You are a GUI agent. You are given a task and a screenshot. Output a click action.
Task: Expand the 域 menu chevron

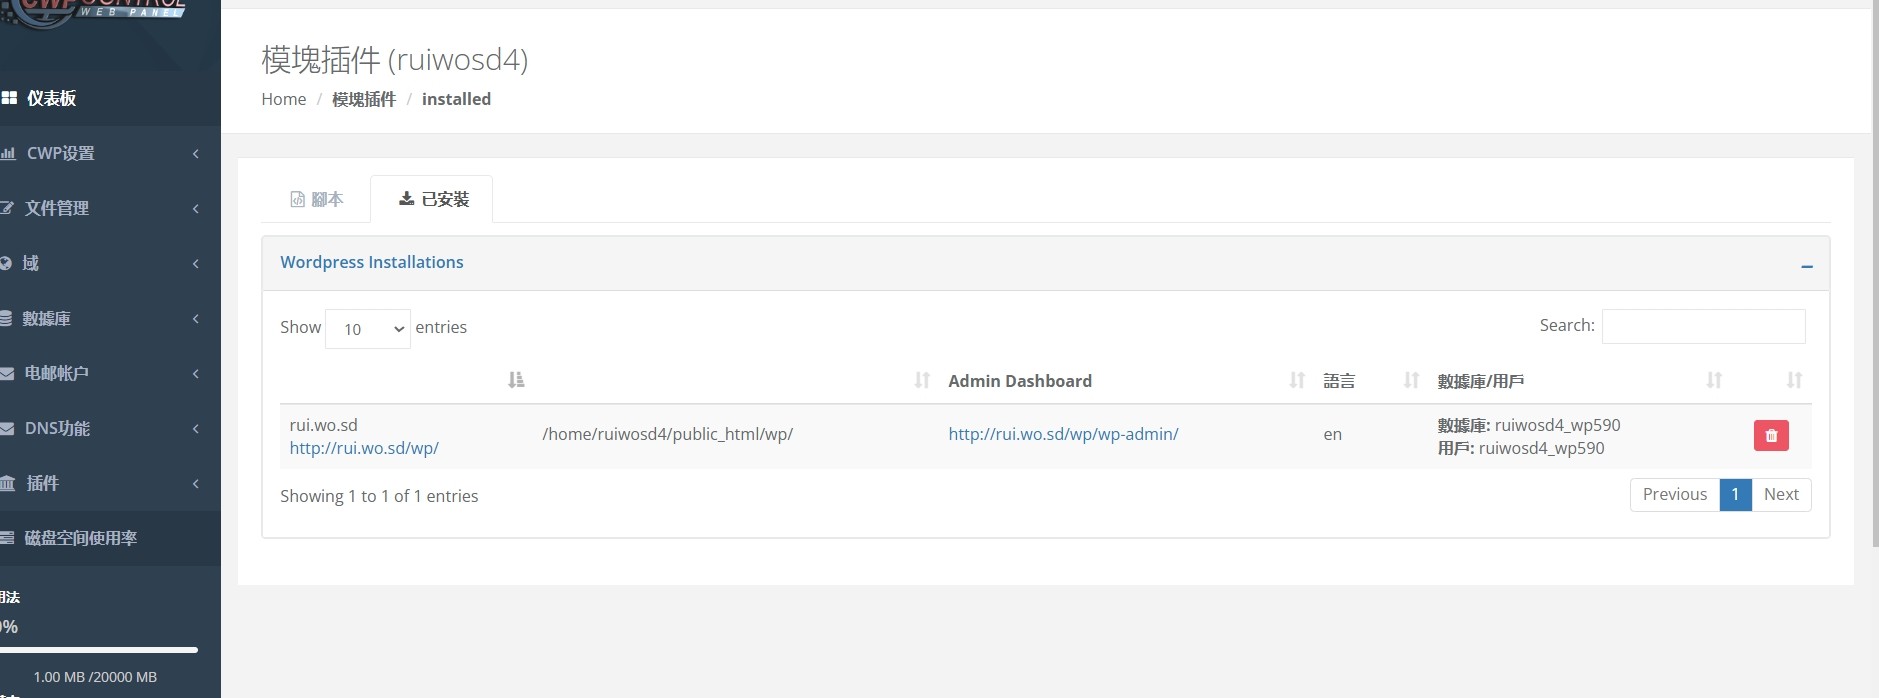point(196,263)
